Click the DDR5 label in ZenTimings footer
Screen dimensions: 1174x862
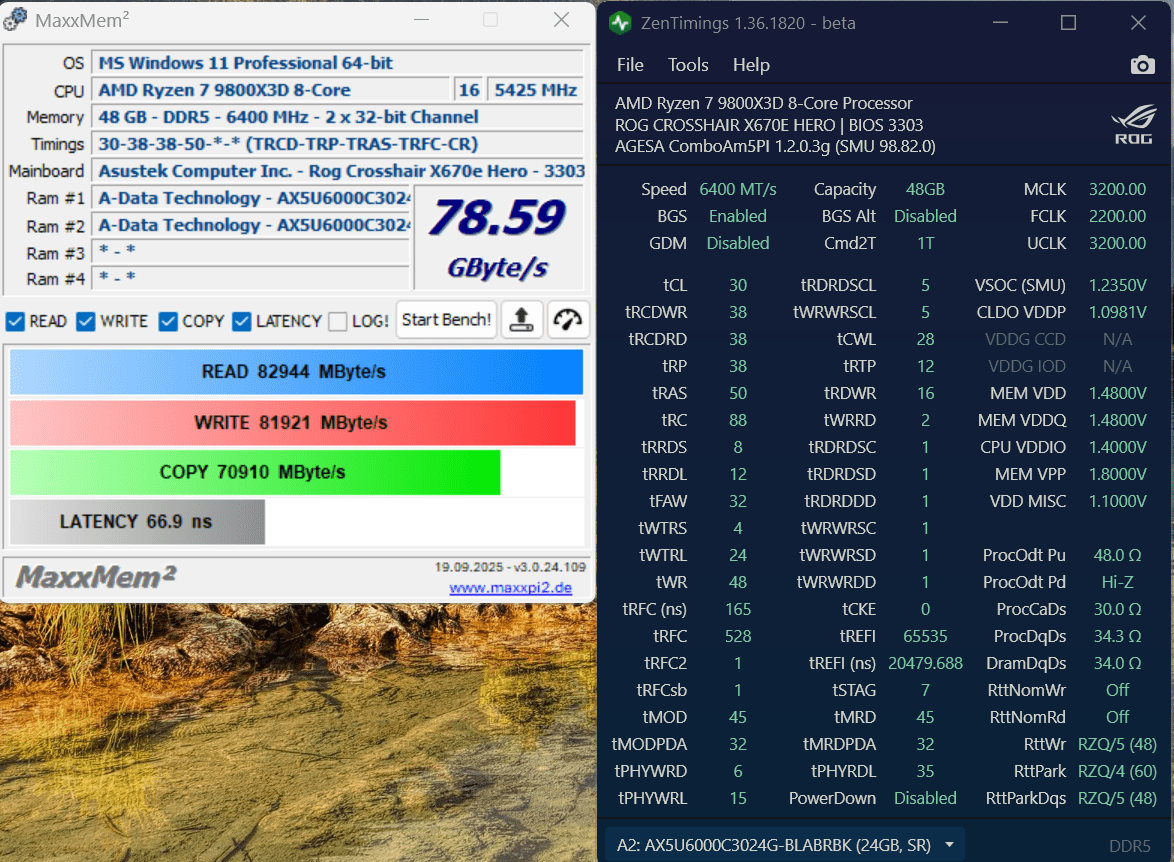(1129, 846)
